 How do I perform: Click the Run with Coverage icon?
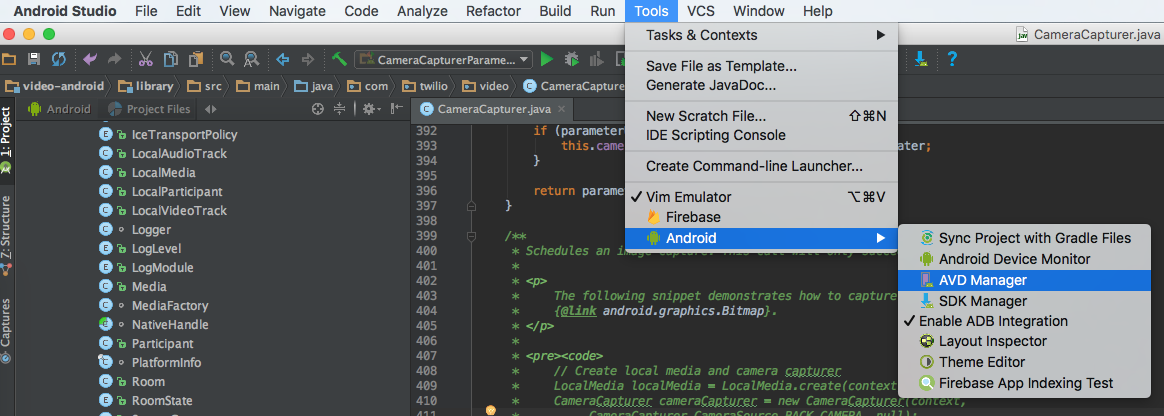click(x=596, y=59)
